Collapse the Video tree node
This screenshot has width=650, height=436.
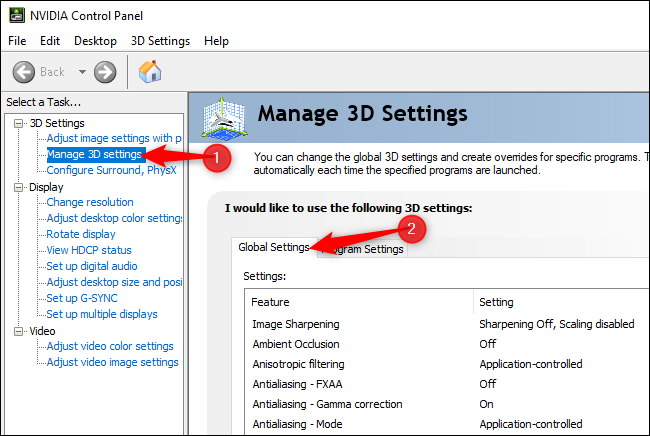[x=20, y=331]
